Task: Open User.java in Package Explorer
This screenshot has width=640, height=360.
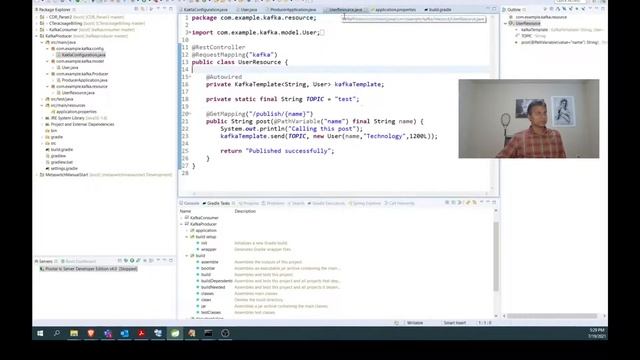Action: point(70,67)
